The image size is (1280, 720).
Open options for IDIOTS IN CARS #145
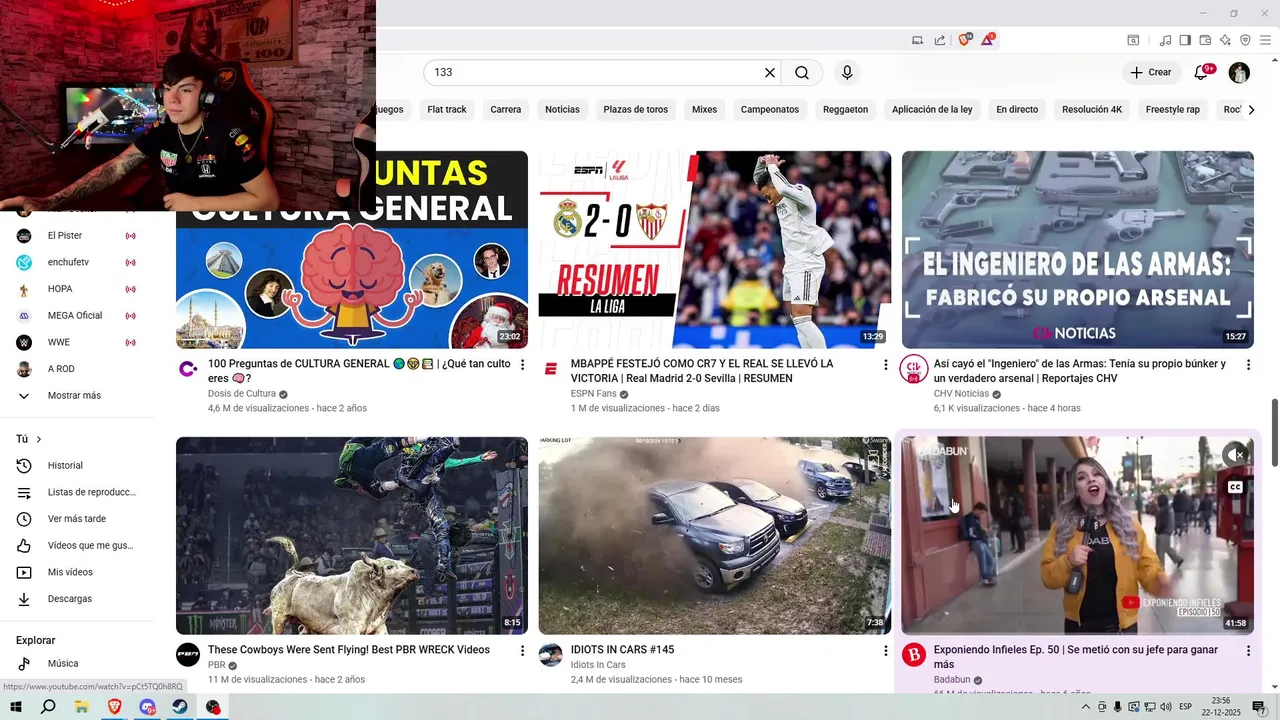click(885, 651)
